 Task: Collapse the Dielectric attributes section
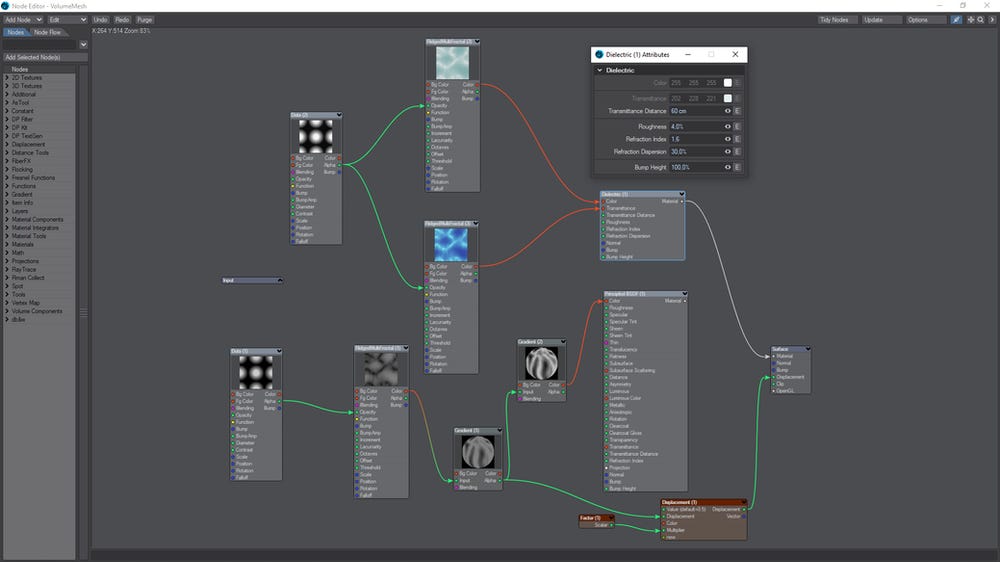tap(599, 70)
